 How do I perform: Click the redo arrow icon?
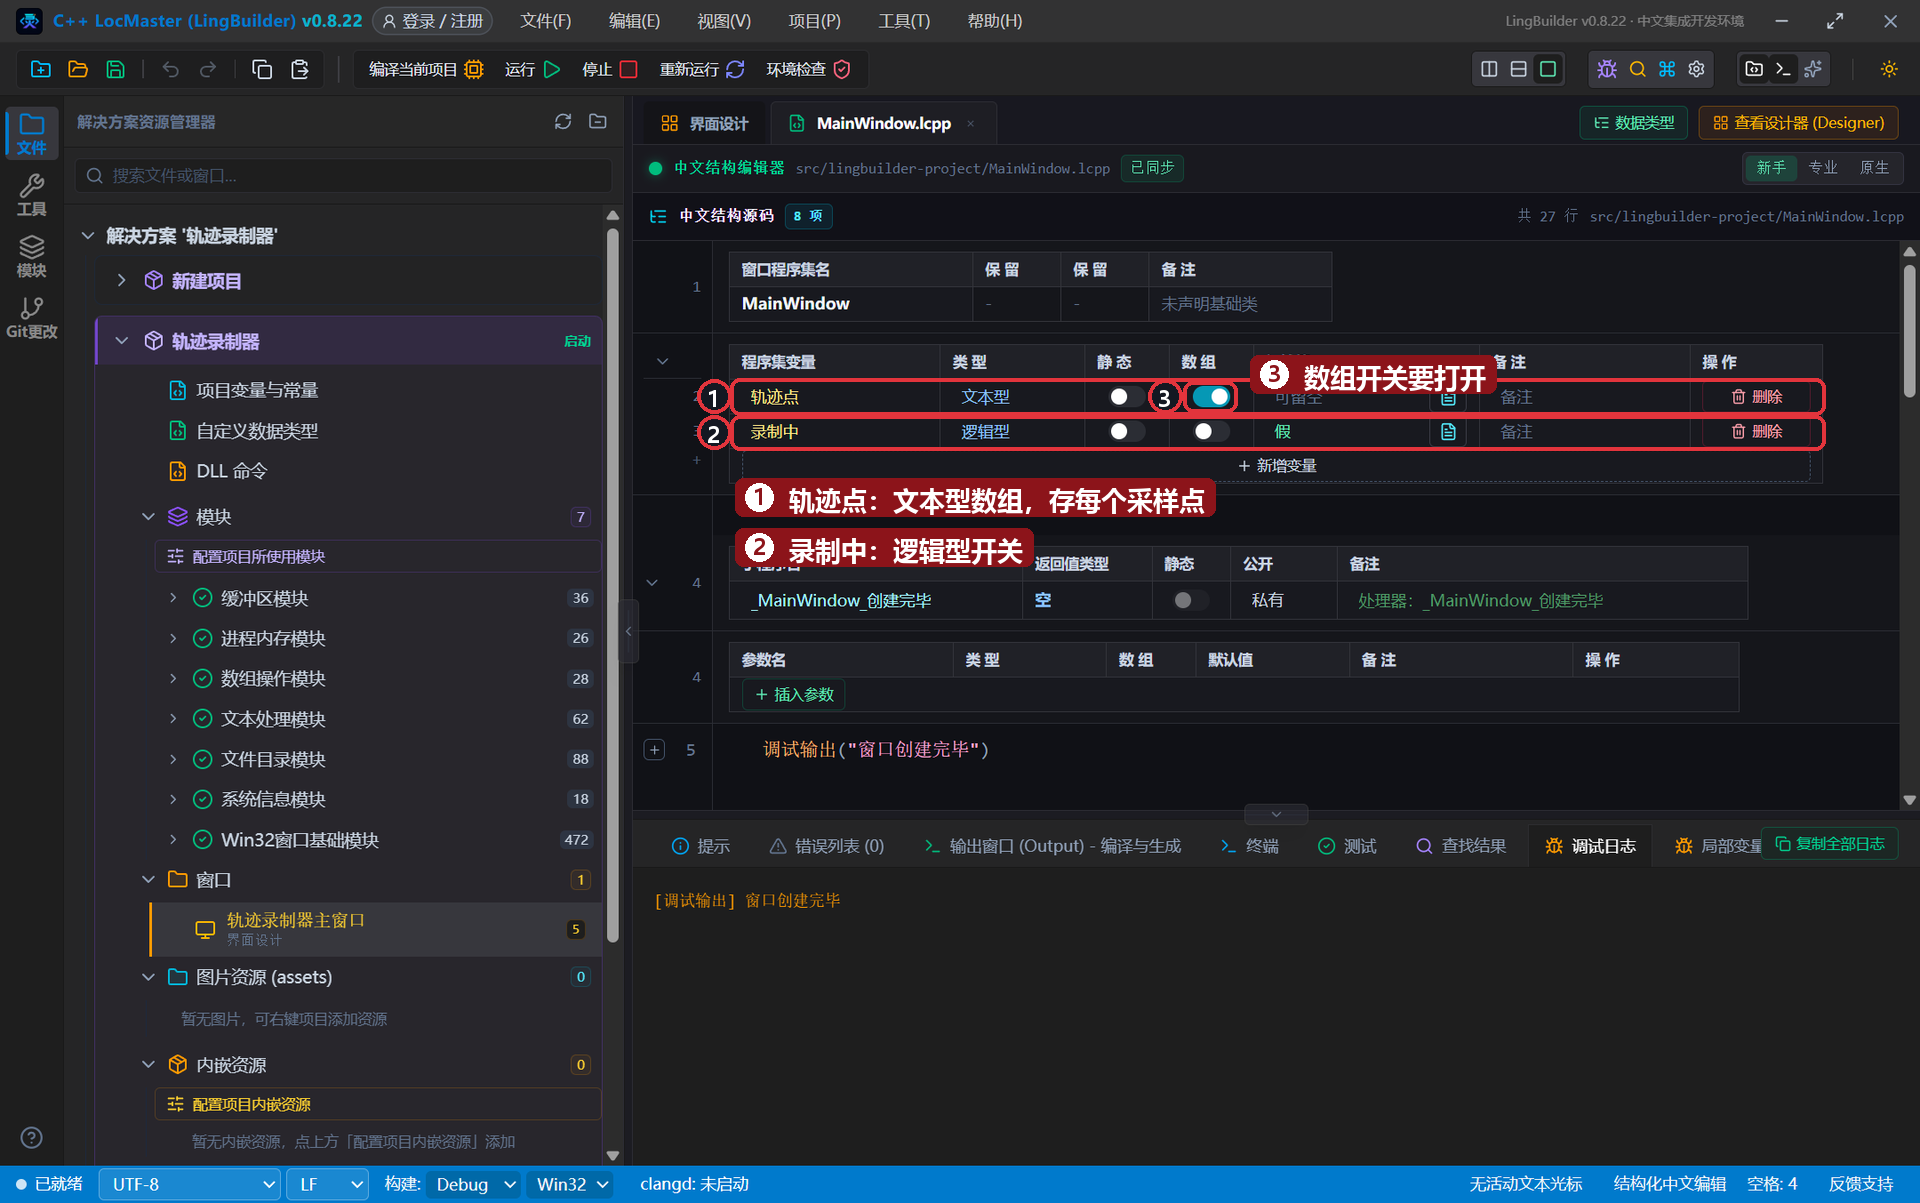208,69
